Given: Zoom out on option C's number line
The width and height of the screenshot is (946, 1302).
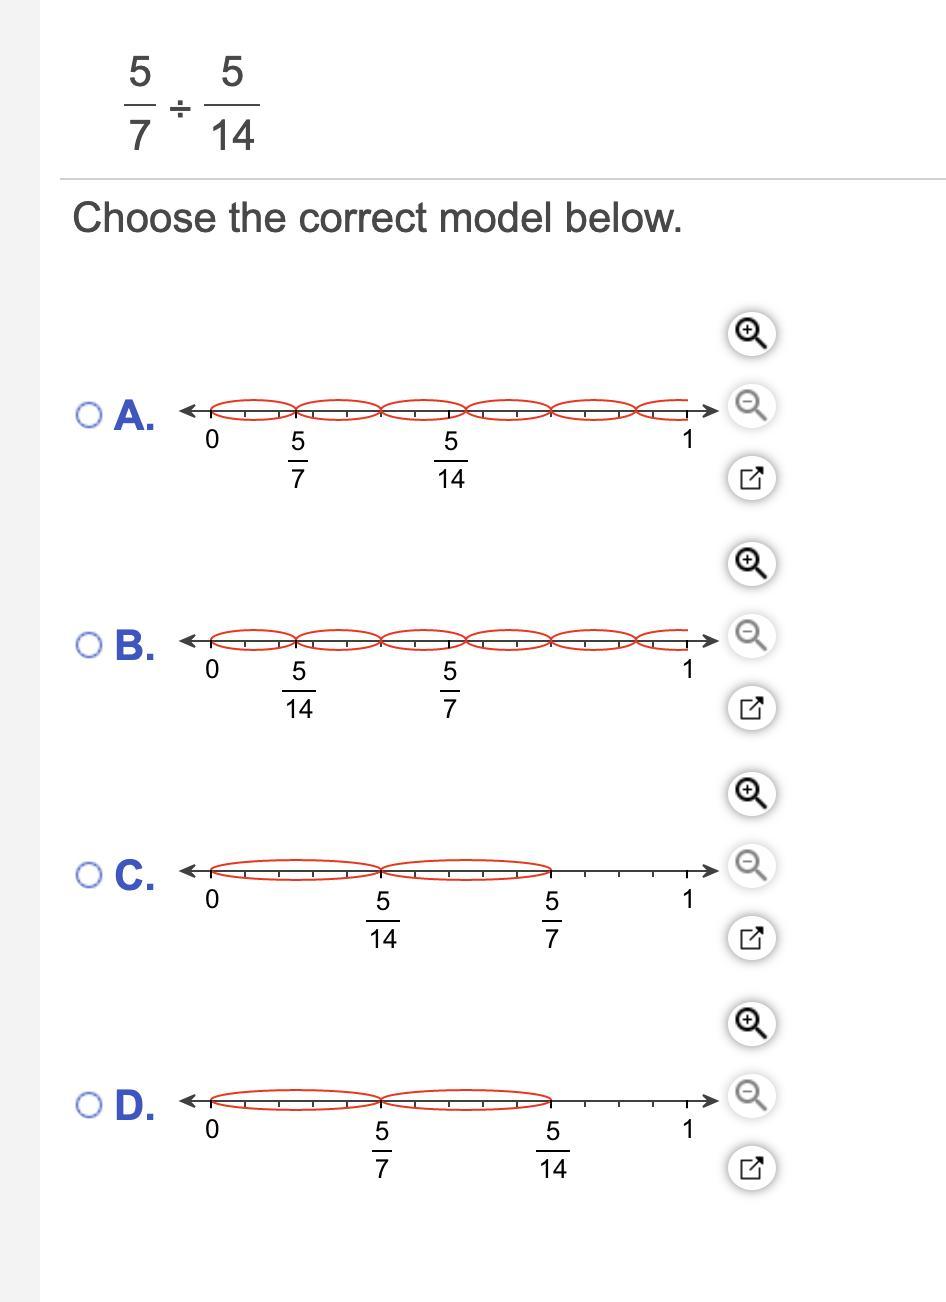Looking at the screenshot, I should click(751, 865).
